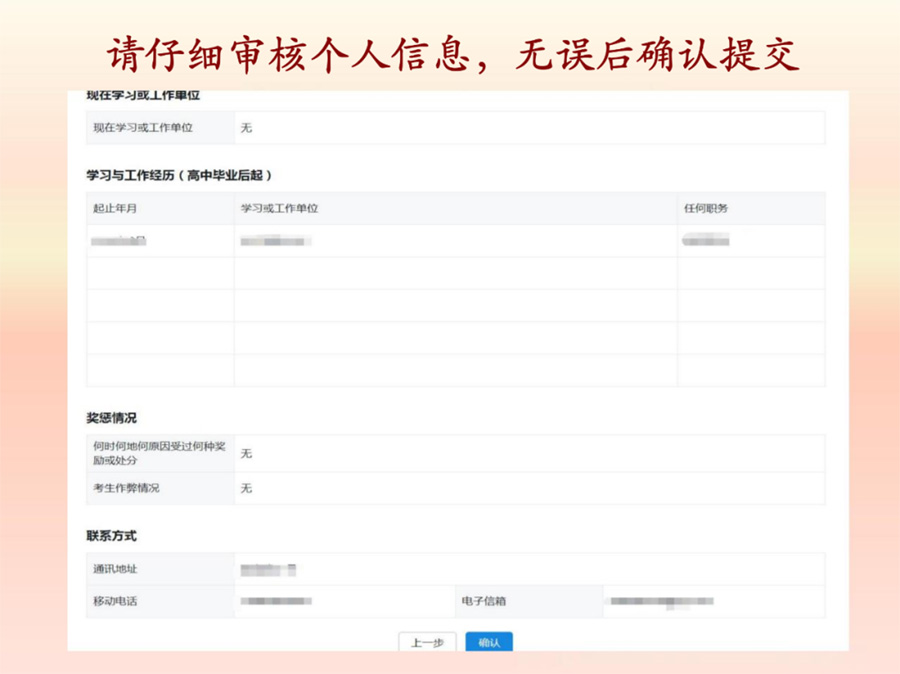Viewport: 900px width, 674px height.
Task: Click the 任何职务 column header
Action: pyautogui.click(x=706, y=208)
